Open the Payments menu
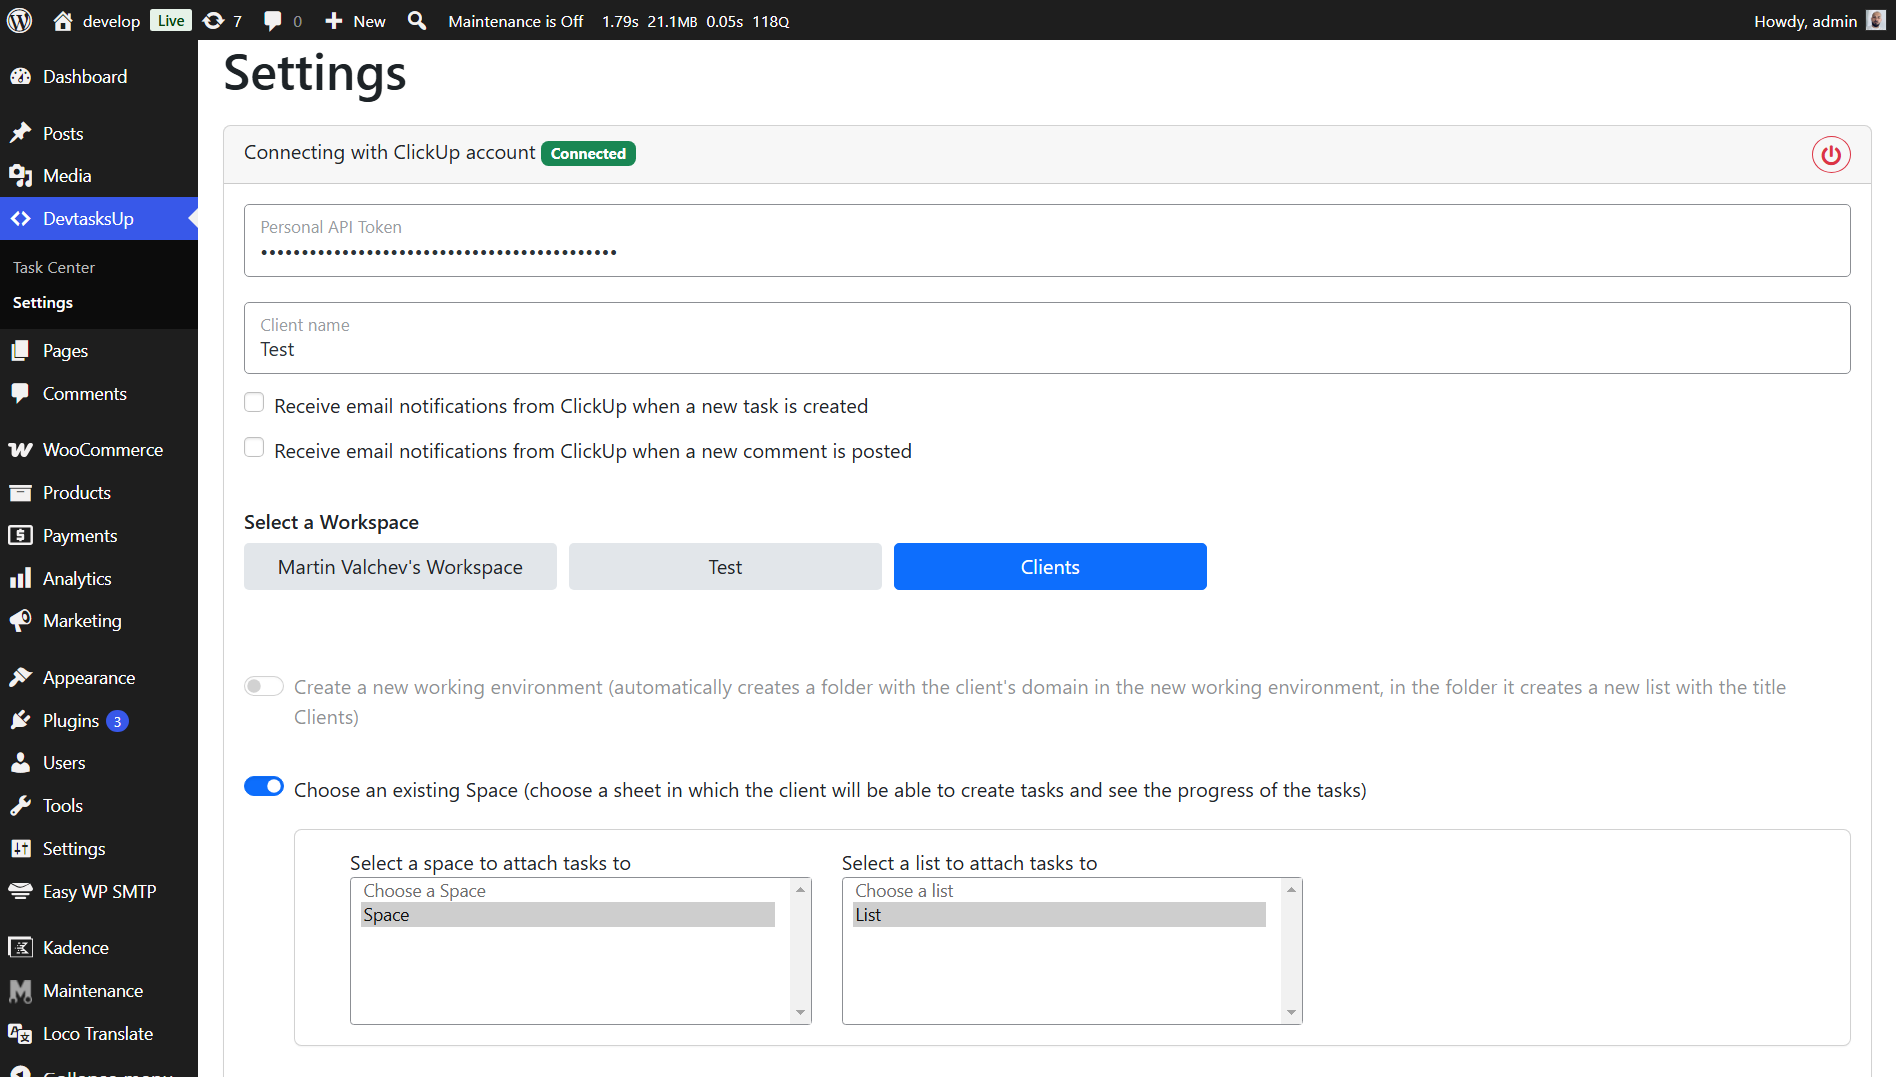This screenshot has width=1896, height=1077. (x=99, y=535)
